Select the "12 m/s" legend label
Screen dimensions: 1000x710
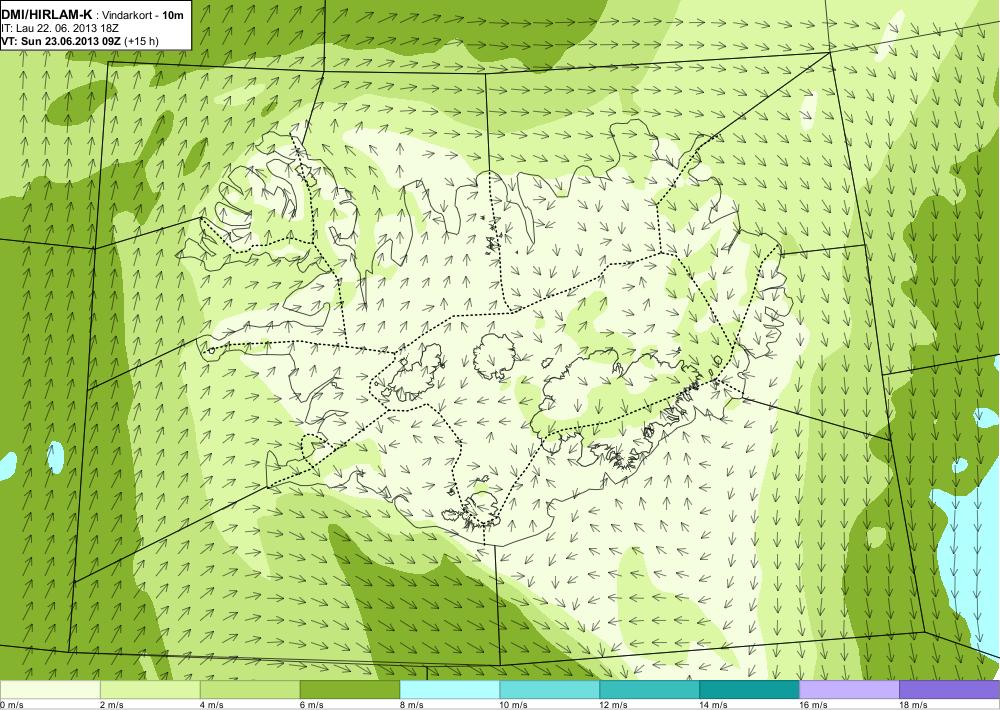coord(614,705)
